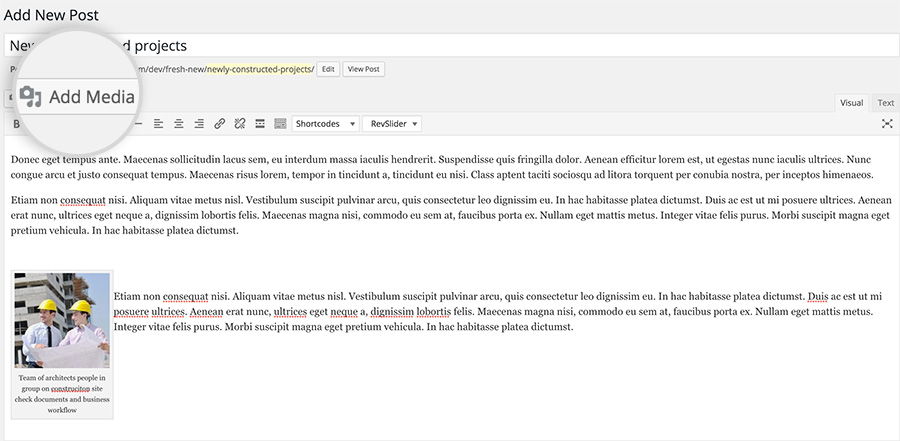Align text right
Viewport: 900px width, 441px height.
click(199, 123)
